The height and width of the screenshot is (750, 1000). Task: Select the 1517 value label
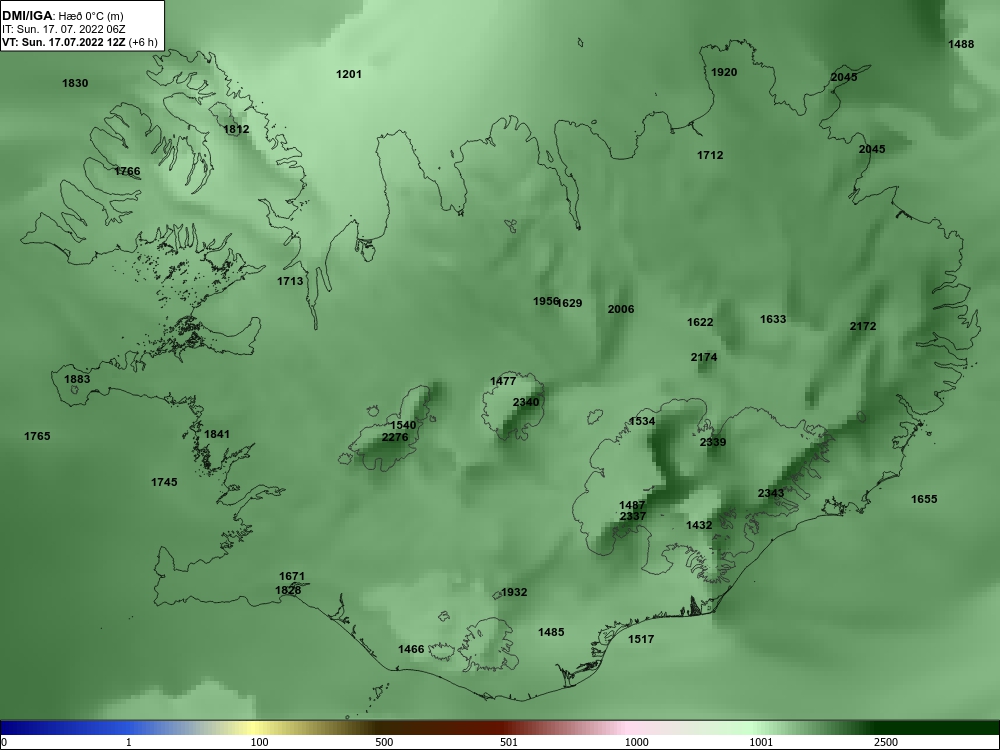[x=641, y=639]
